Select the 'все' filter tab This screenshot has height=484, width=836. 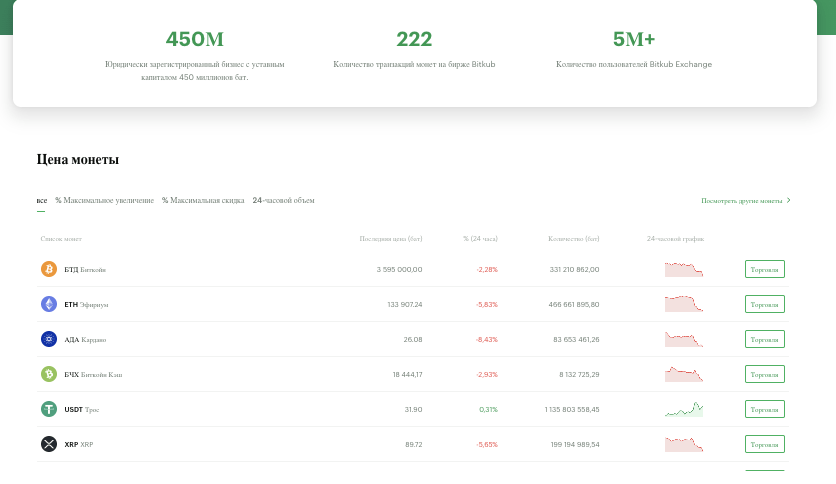coord(42,201)
